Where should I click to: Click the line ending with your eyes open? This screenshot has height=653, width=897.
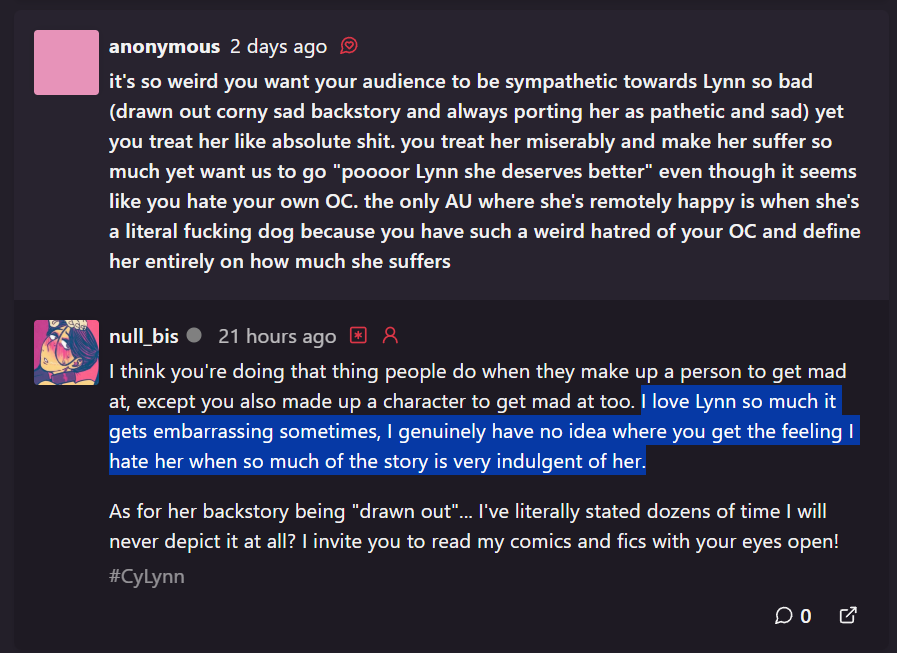point(474,541)
